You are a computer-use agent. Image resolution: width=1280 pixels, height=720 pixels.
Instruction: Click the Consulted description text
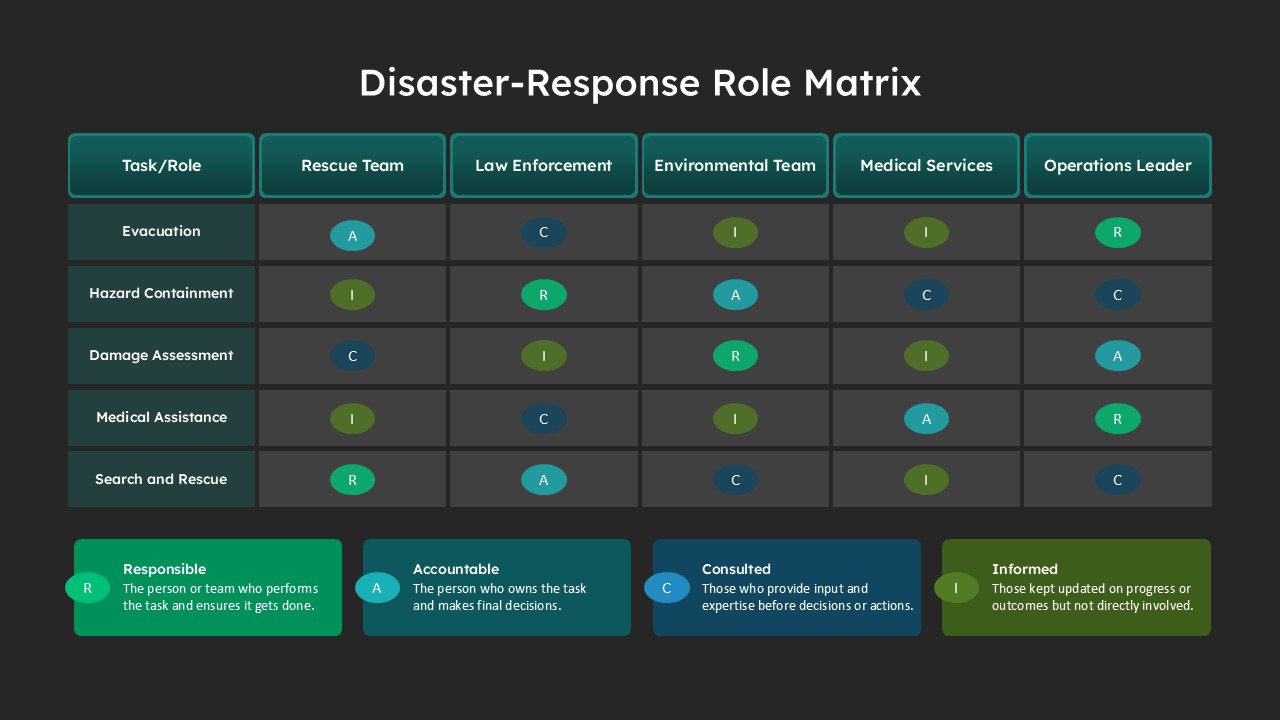click(808, 597)
